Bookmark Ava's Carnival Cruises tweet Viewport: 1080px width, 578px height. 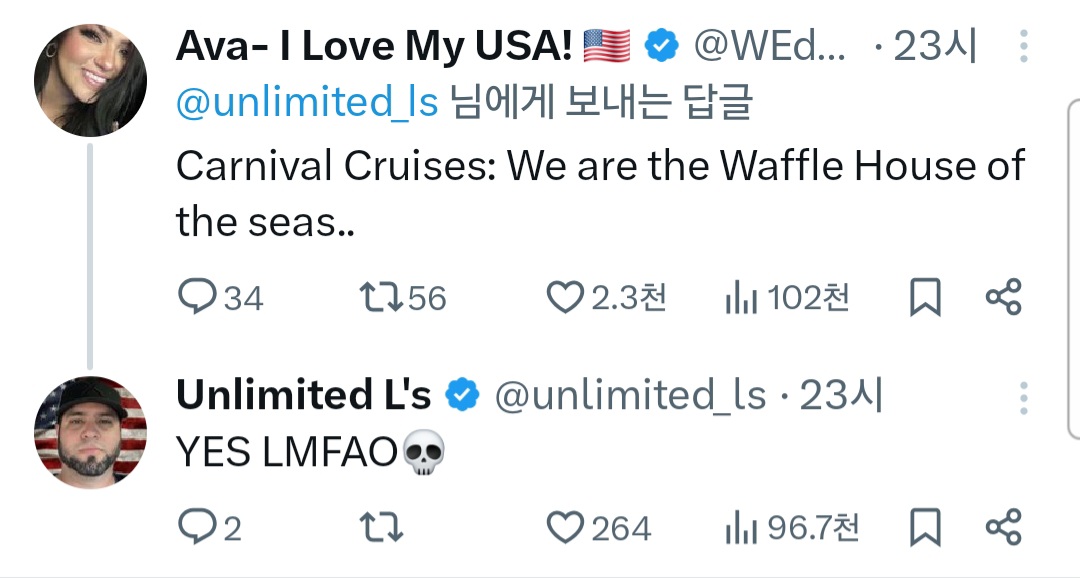[925, 298]
